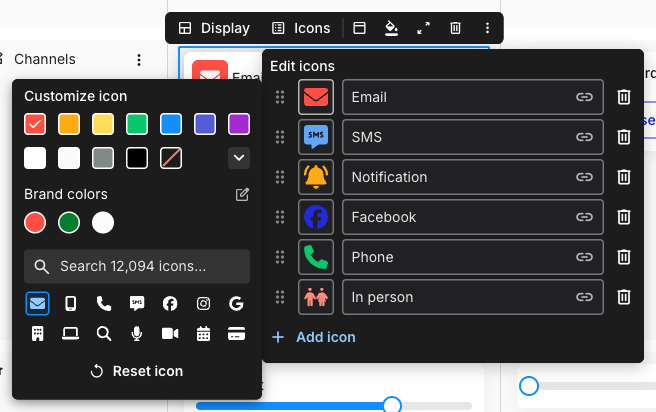Select the red brand color circle
Viewport: 656px width, 412px height.
[x=35, y=223]
